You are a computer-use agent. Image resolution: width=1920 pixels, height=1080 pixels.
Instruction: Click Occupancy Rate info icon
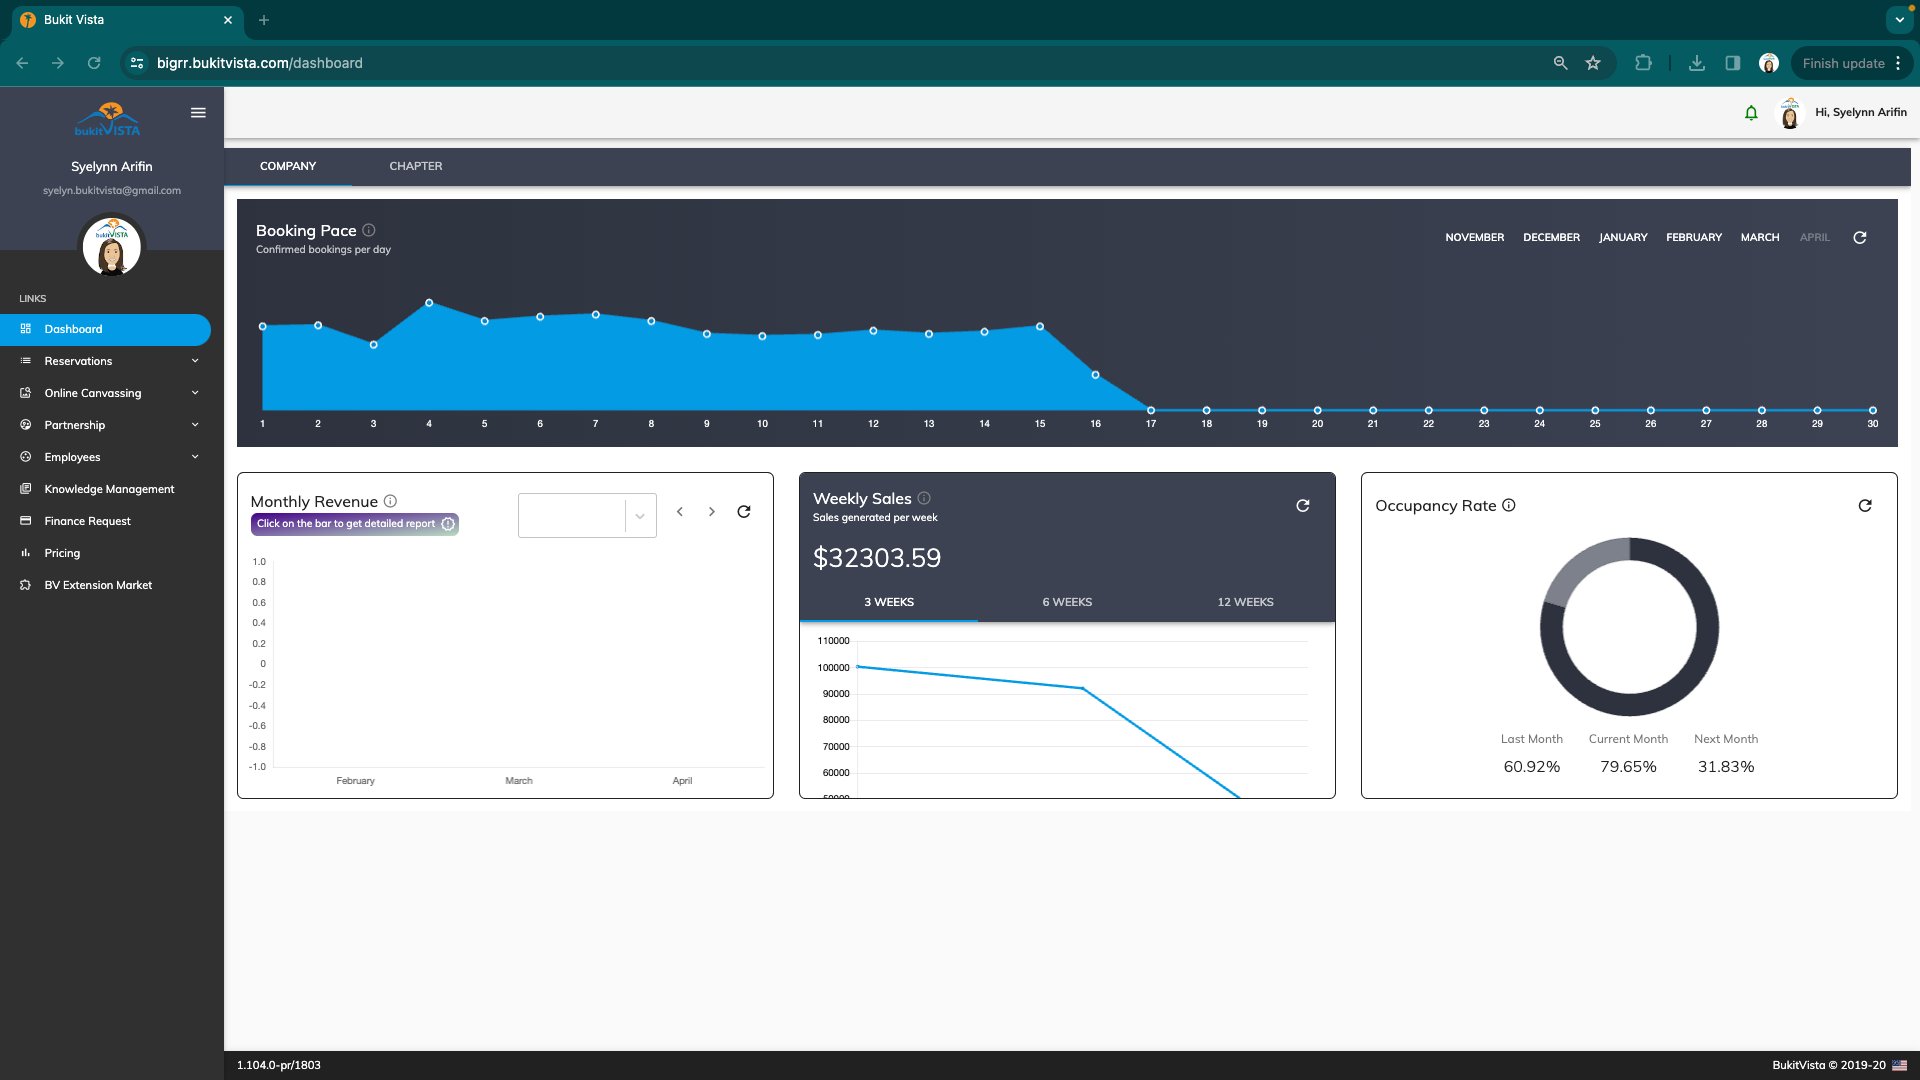tap(1509, 506)
